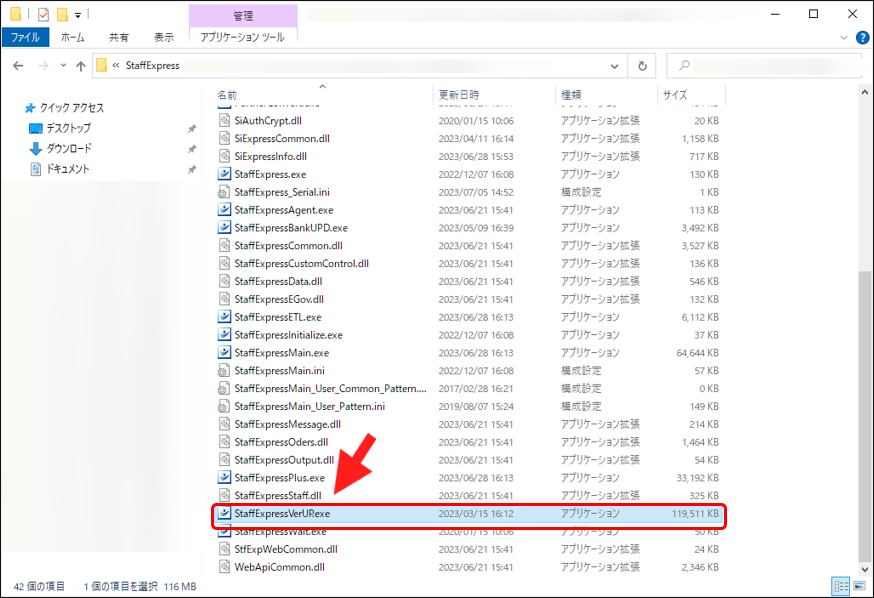The image size is (874, 598).
Task: Click the StaffExpressAgent.exe file icon
Action: tap(224, 210)
